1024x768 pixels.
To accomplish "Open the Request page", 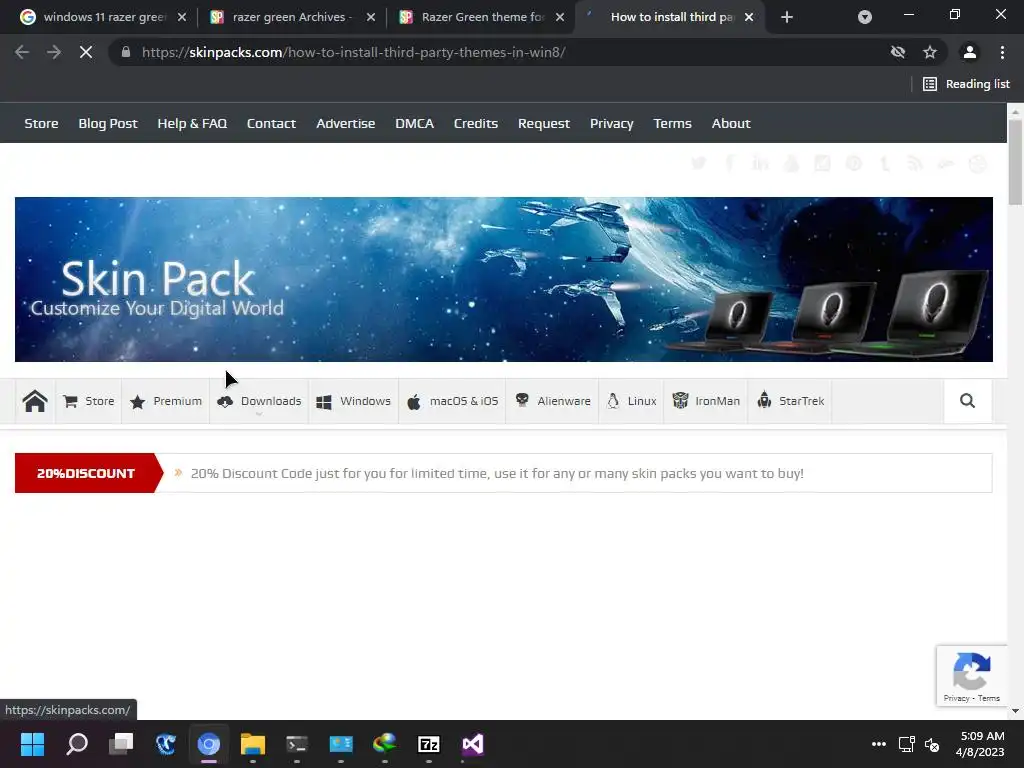I will coord(543,123).
